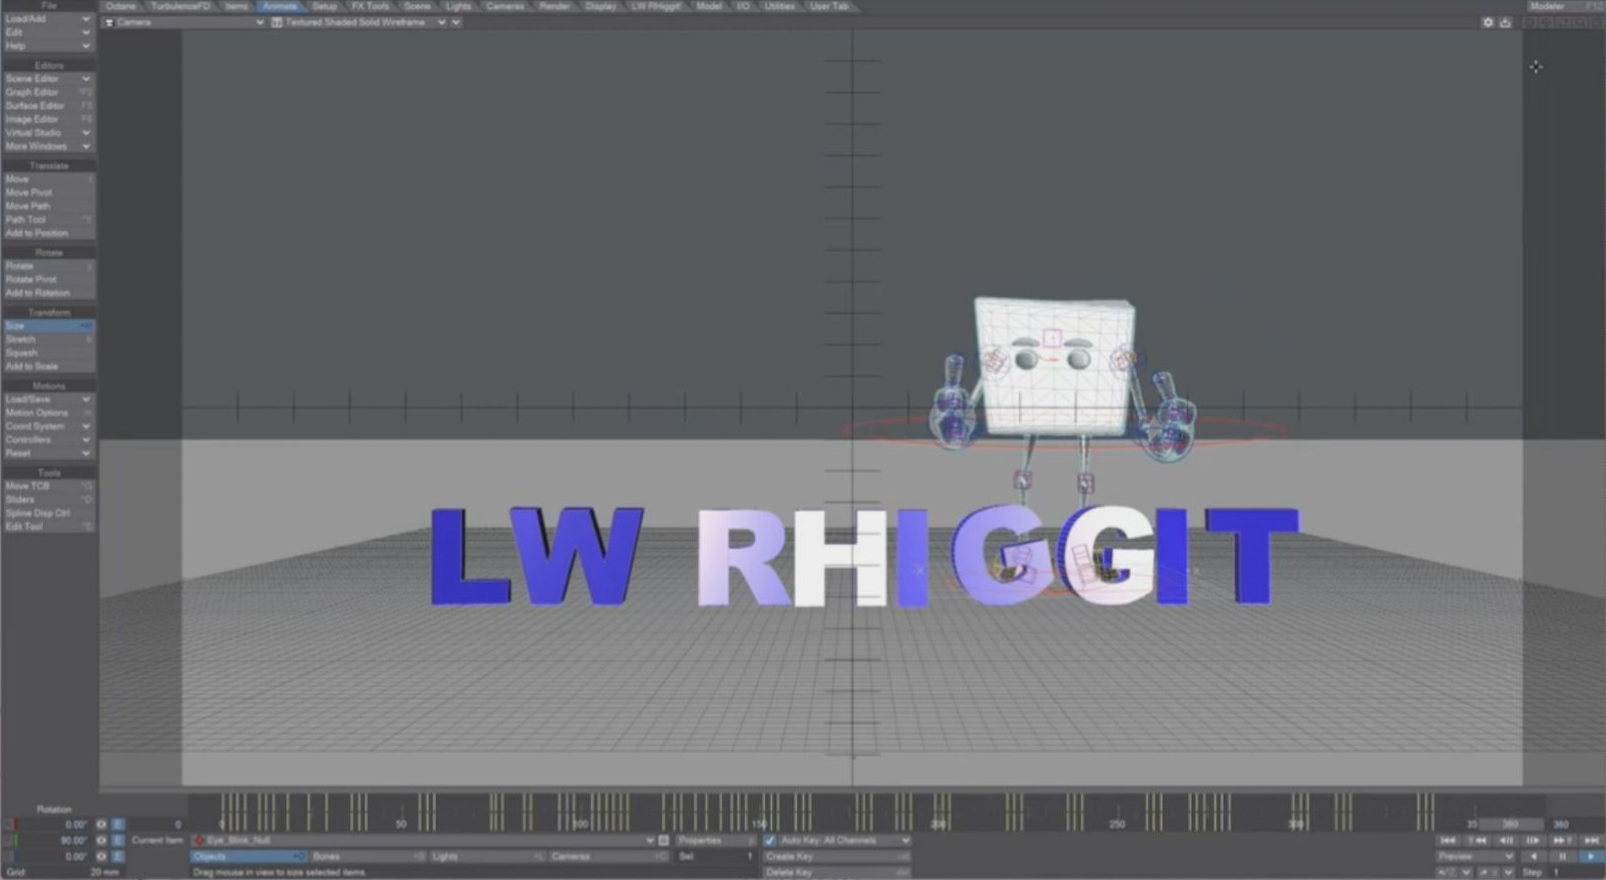Pause the animation playback

click(1562, 857)
